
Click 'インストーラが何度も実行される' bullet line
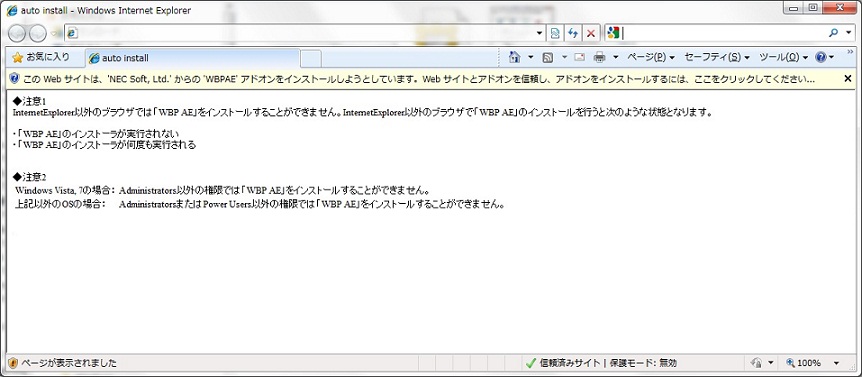tap(105, 146)
